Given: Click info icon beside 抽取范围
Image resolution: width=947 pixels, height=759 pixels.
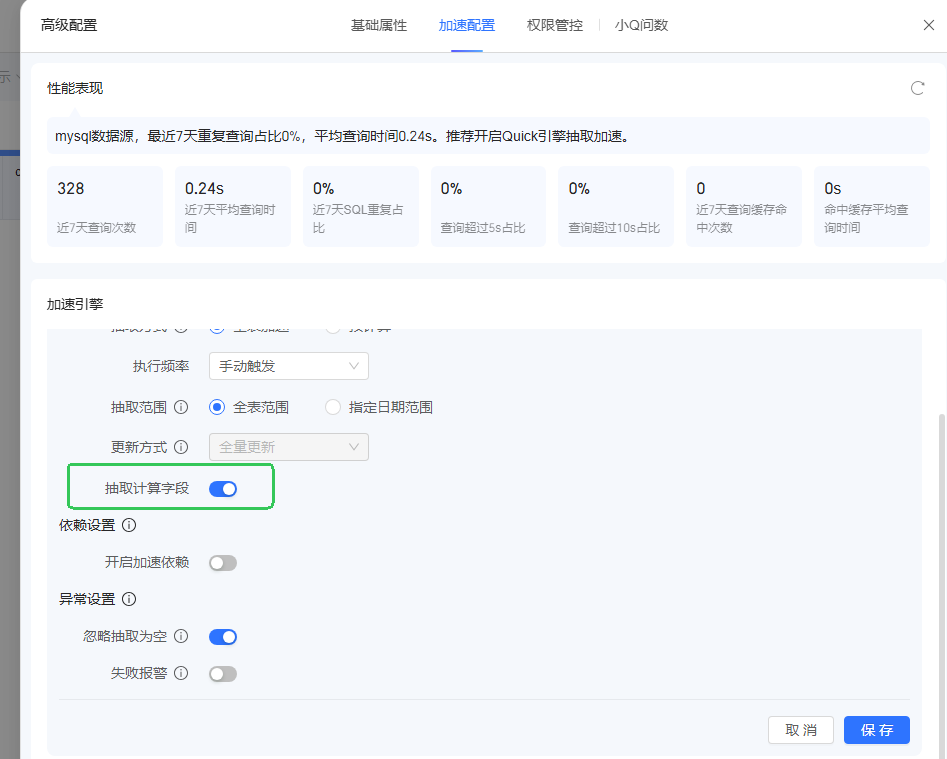Looking at the screenshot, I should [181, 407].
